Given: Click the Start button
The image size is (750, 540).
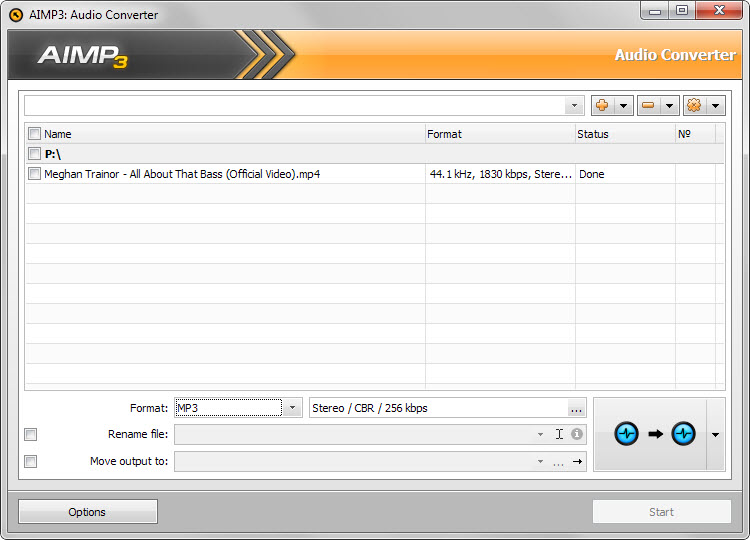Looking at the screenshot, I should pyautogui.click(x=662, y=512).
